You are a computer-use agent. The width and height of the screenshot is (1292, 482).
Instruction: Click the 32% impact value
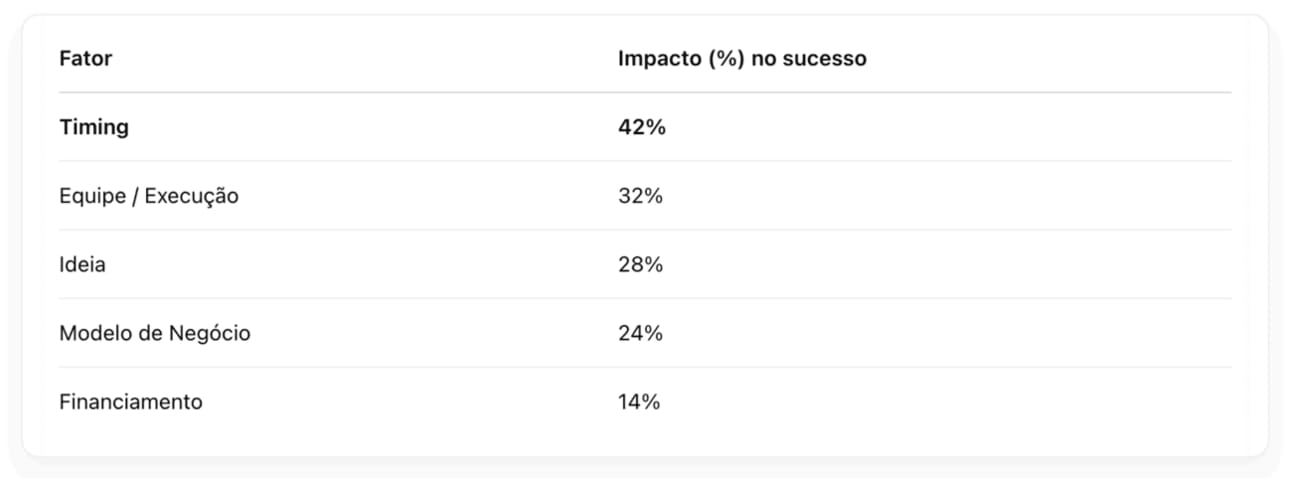pos(641,196)
